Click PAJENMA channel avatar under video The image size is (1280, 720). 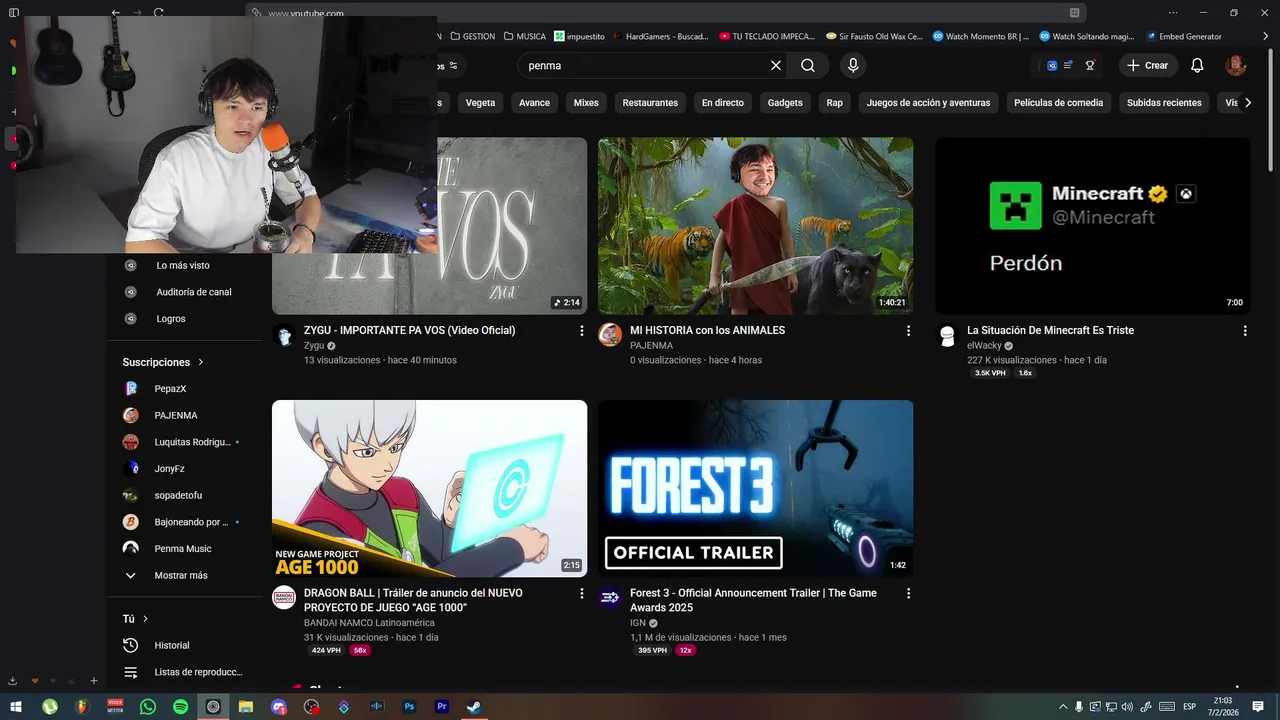(x=610, y=335)
